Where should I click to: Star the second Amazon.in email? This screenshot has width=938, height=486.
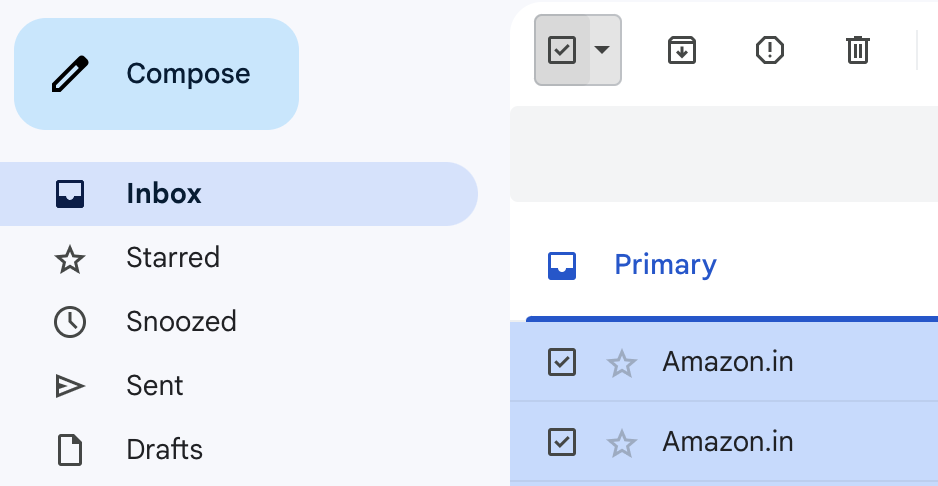622,443
